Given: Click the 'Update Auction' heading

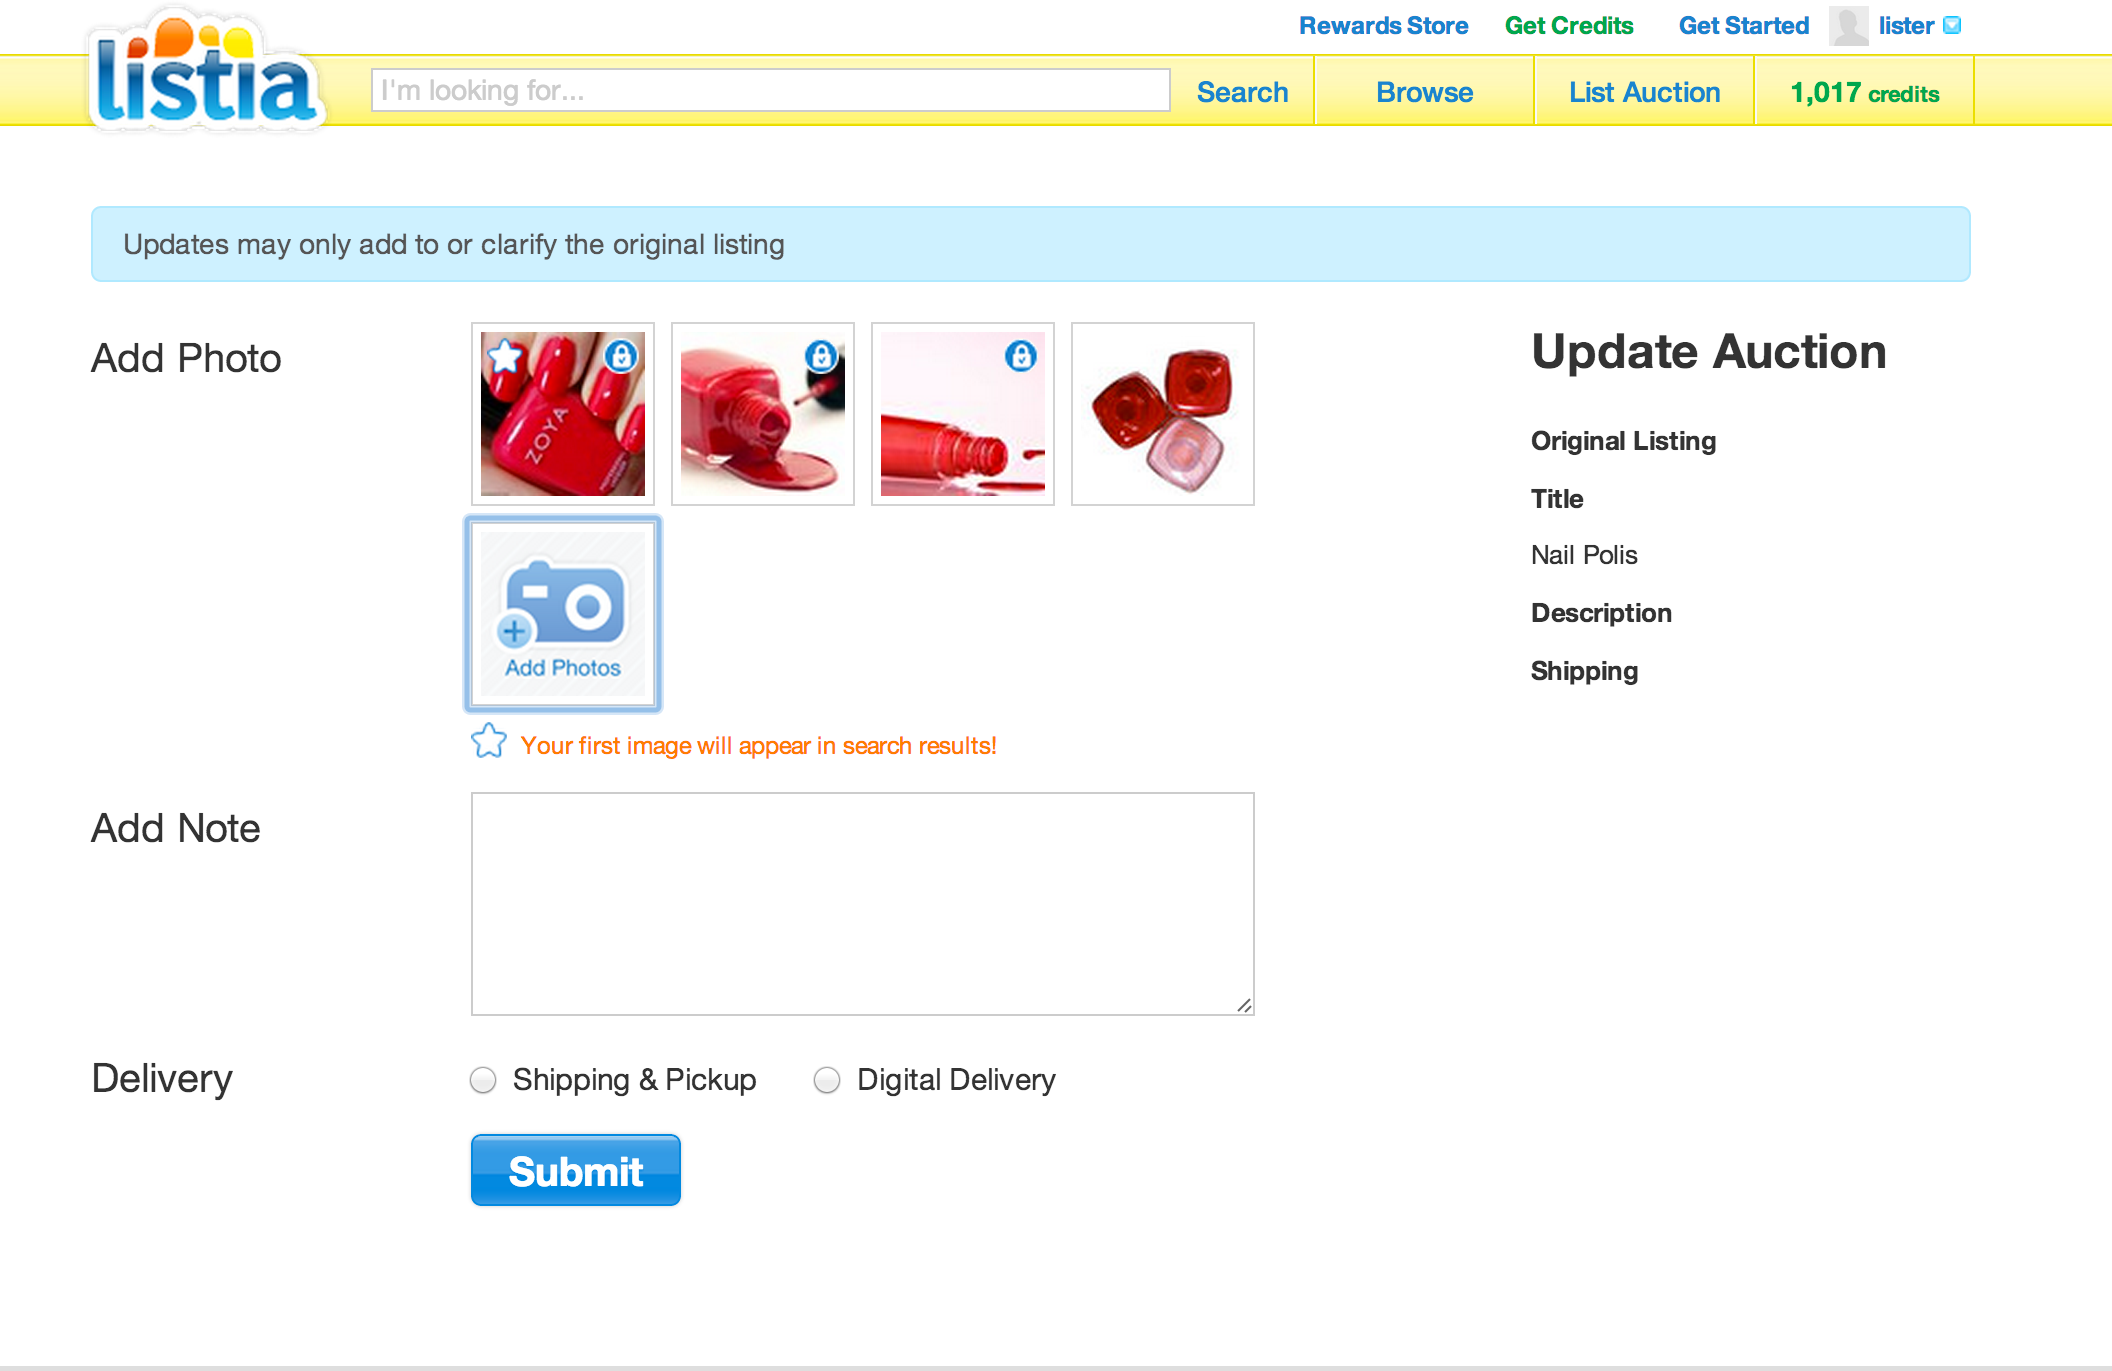Looking at the screenshot, I should pos(1709,352).
